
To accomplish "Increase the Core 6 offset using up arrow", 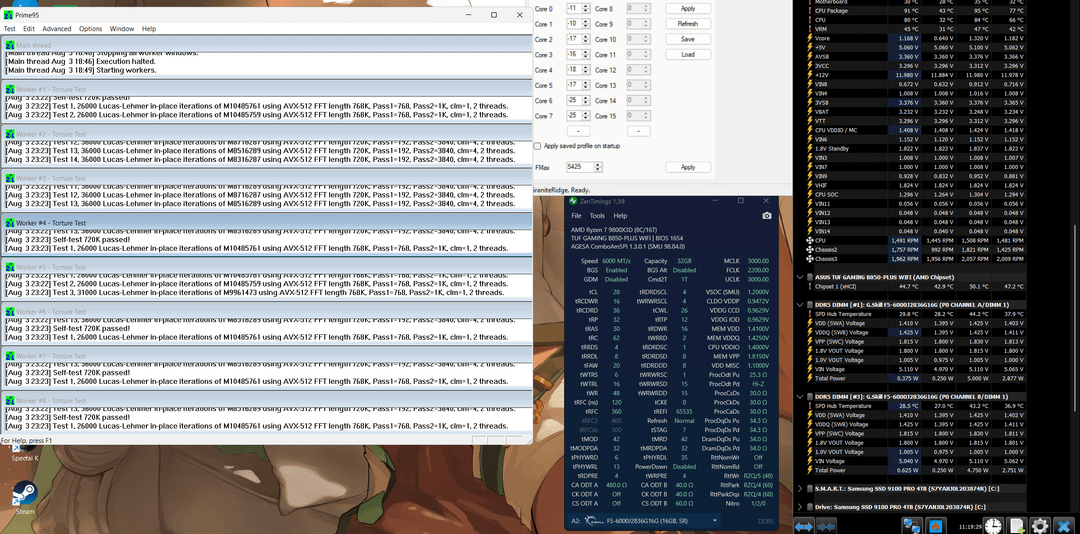I will click(585, 99).
